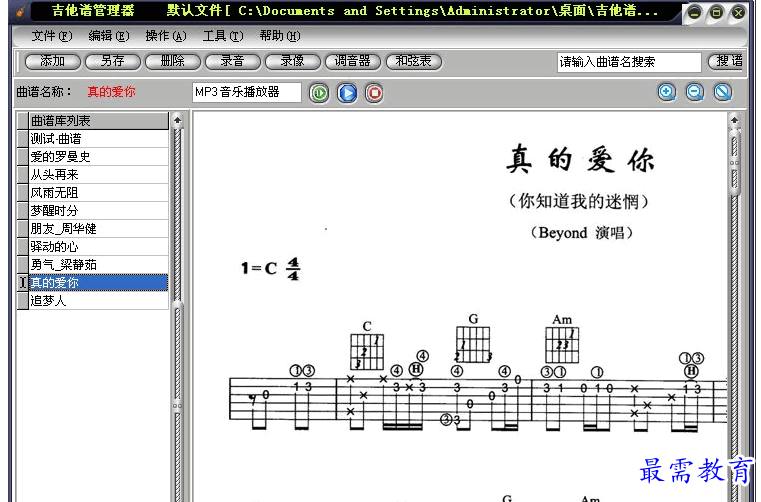Select 真的爱你 in the list
Viewport: 761px width, 502px height.
pyautogui.click(x=99, y=283)
